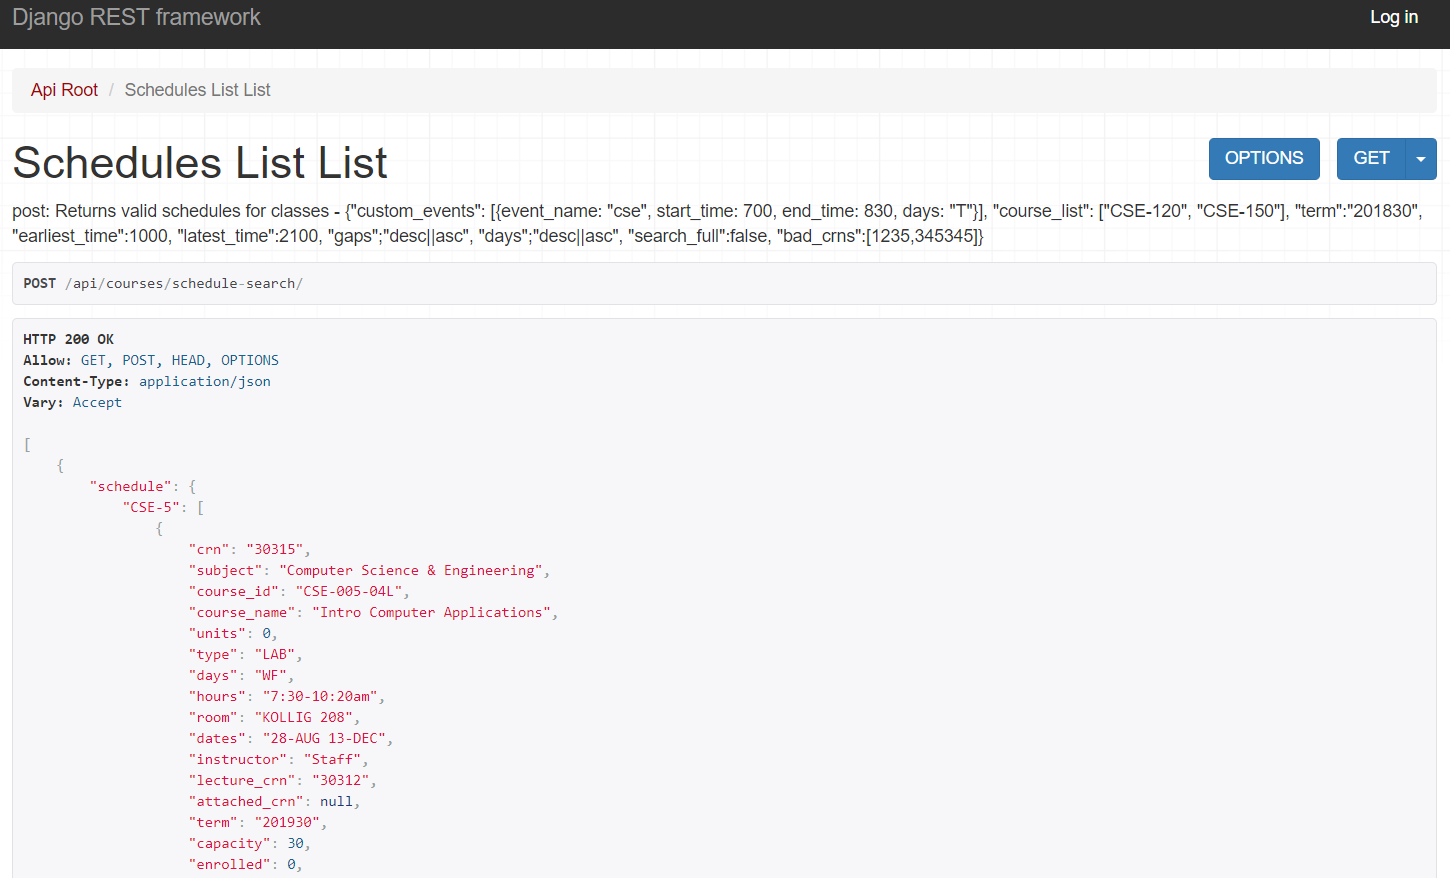Click the course_id value "CSE-005-04L"

point(349,592)
